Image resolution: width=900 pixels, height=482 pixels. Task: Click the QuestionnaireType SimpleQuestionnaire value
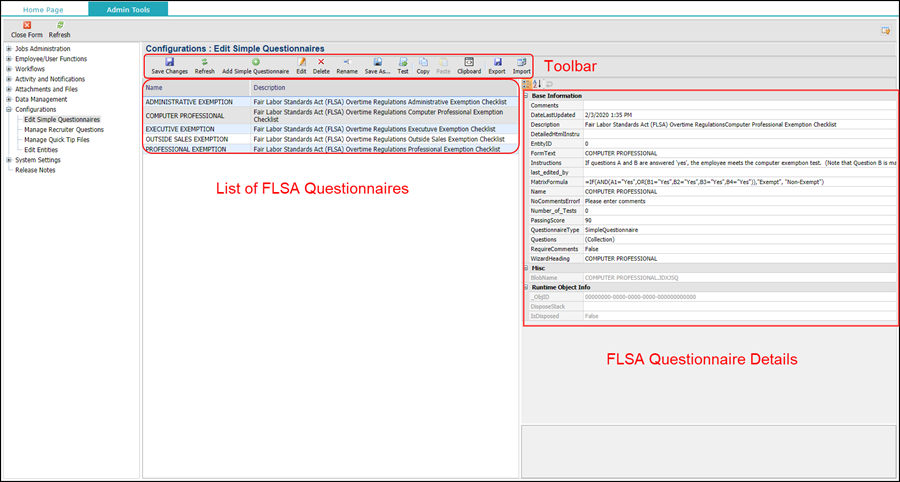coord(740,230)
